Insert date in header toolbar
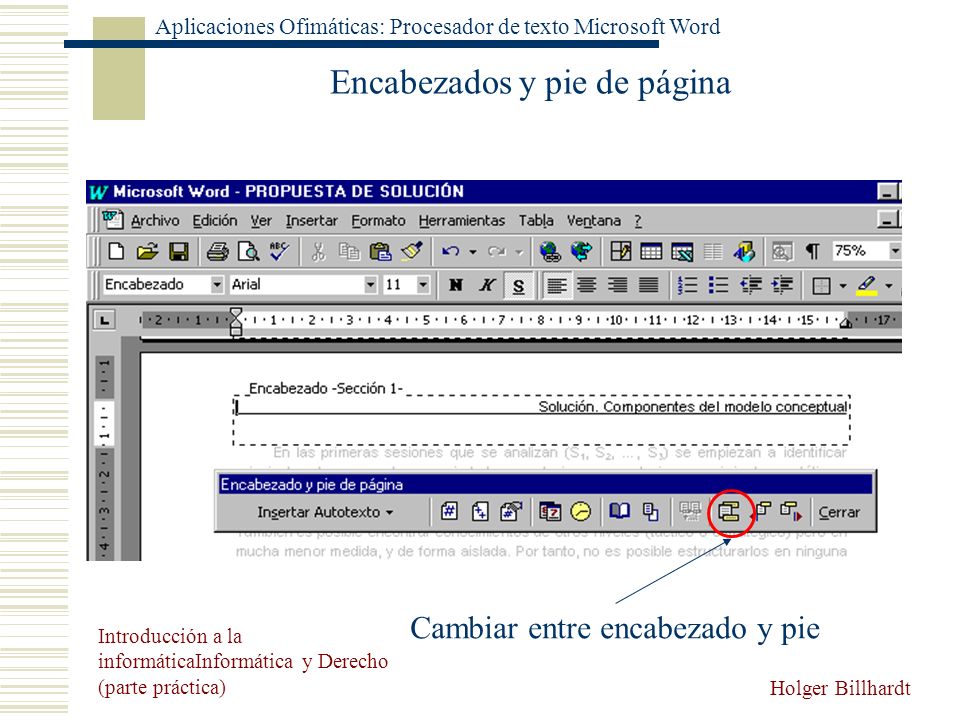 click(550, 511)
